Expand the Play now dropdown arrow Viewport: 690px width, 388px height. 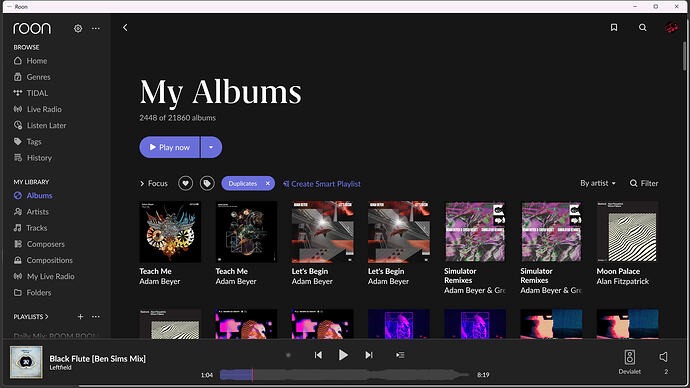[x=211, y=147]
